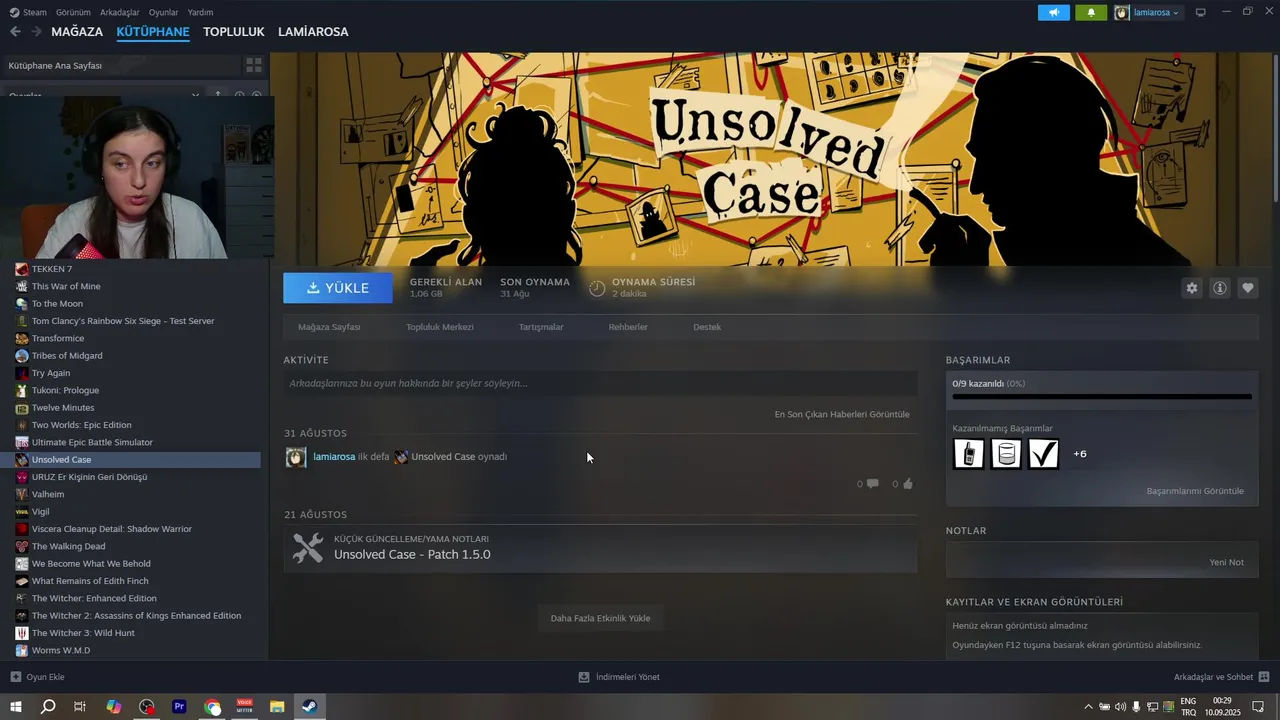This screenshot has height=720, width=1280.
Task: Open Arkadaşlar ve Sohbet
Action: click(x=1222, y=677)
